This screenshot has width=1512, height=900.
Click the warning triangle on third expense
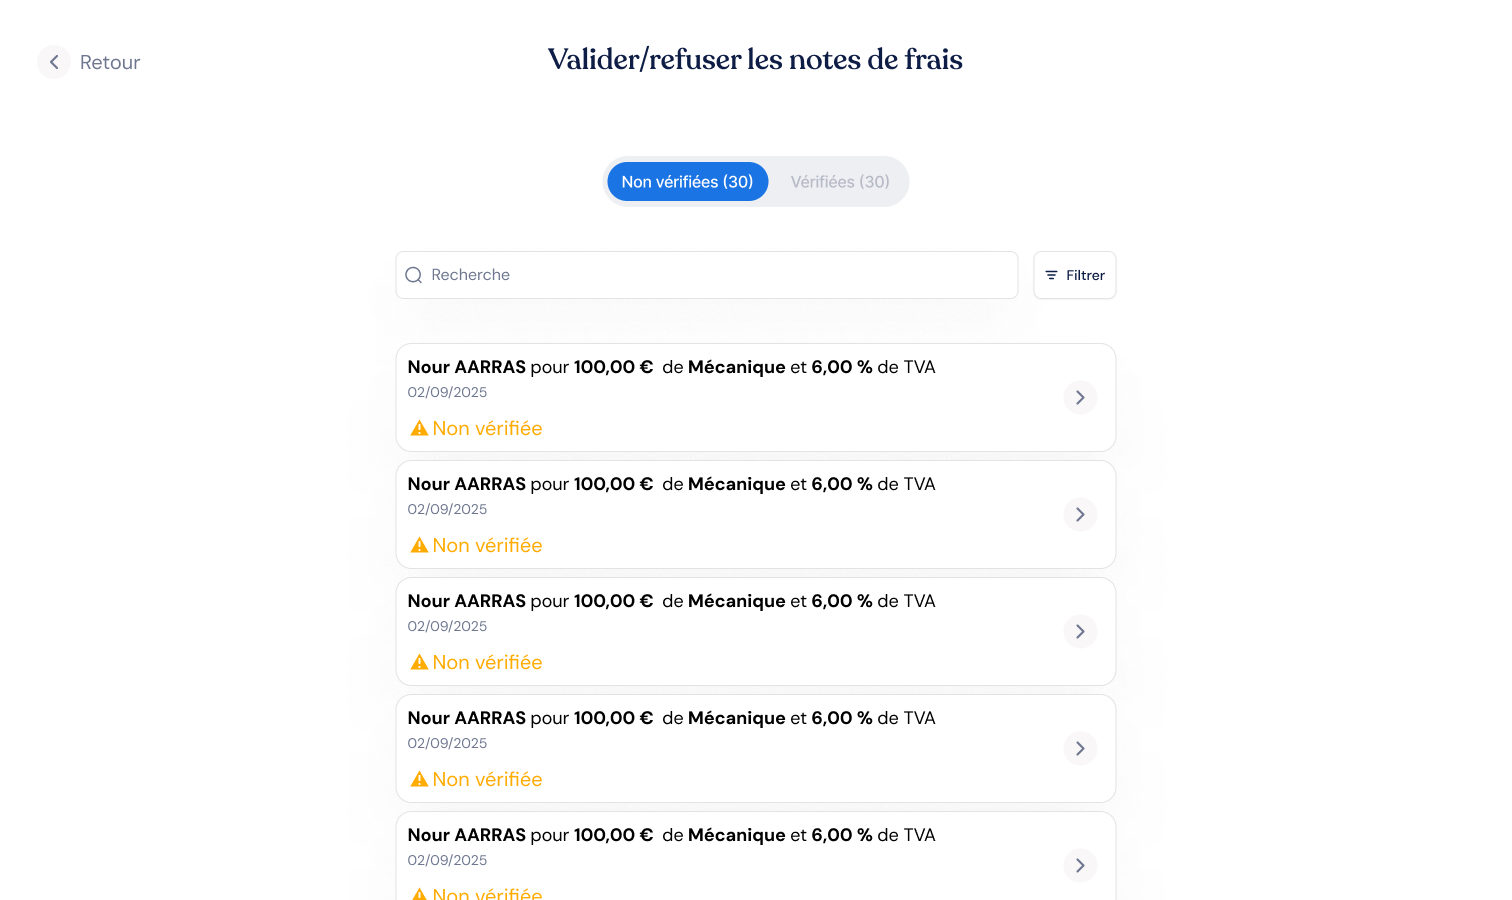419,662
